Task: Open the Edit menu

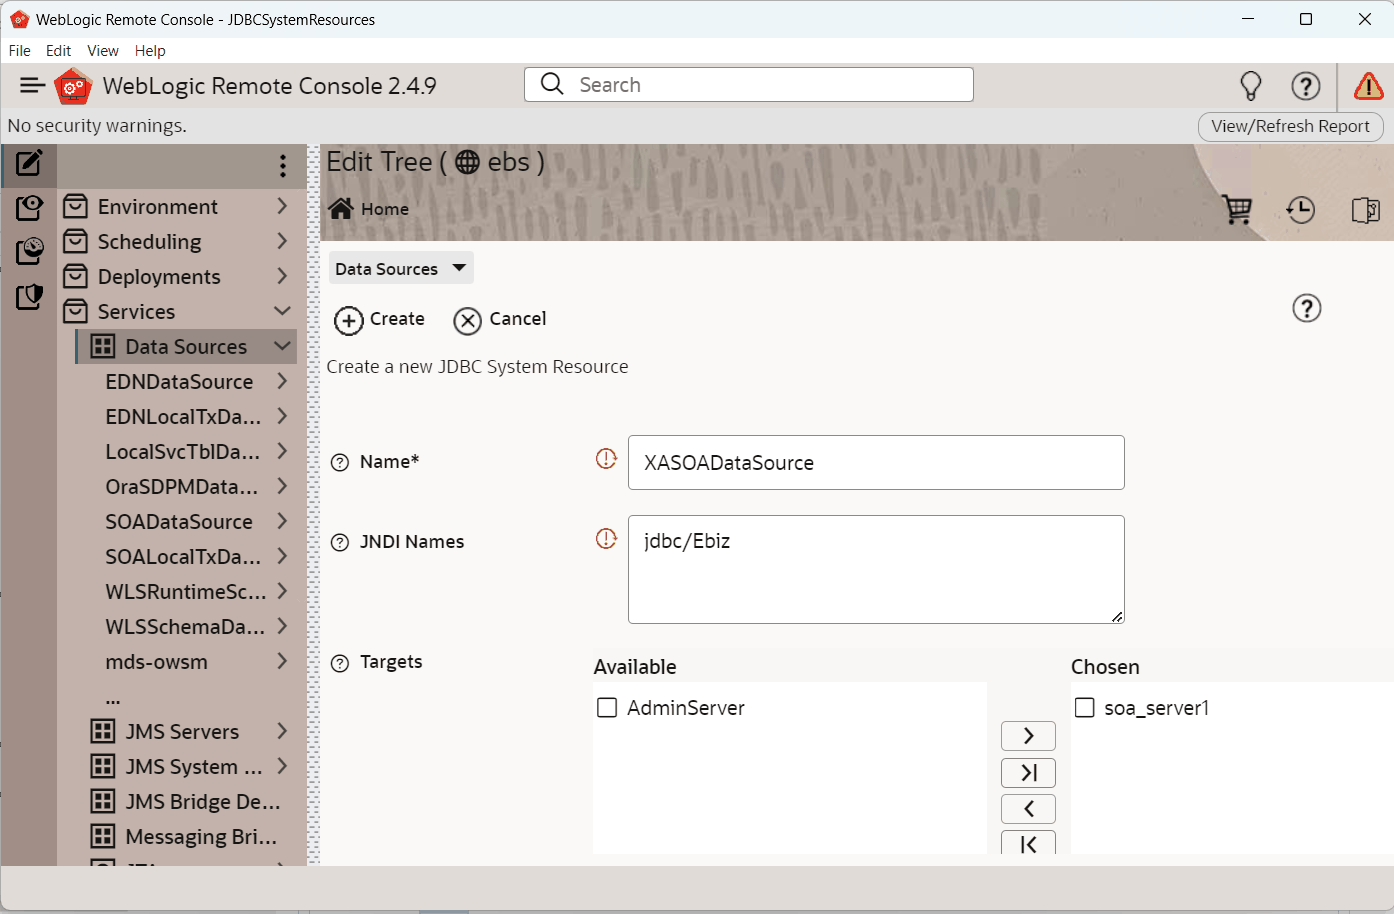Action: pyautogui.click(x=58, y=51)
